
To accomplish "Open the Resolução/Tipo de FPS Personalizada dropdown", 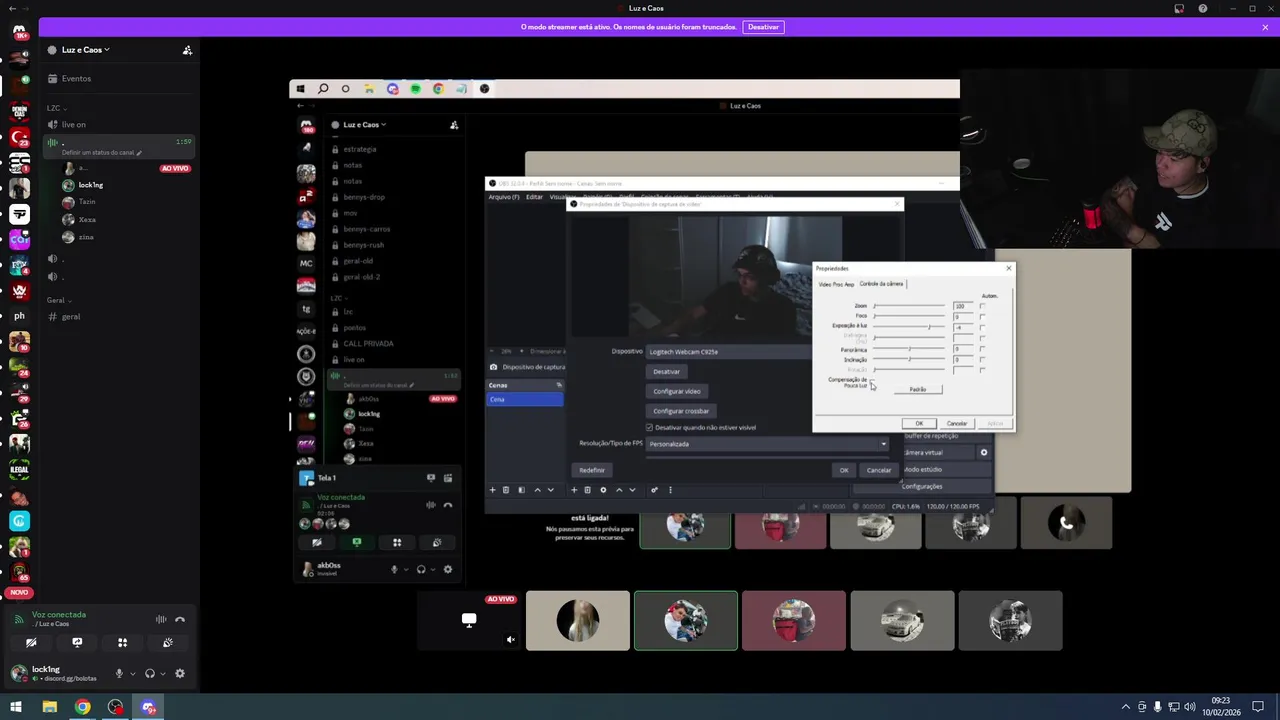I will (767, 444).
